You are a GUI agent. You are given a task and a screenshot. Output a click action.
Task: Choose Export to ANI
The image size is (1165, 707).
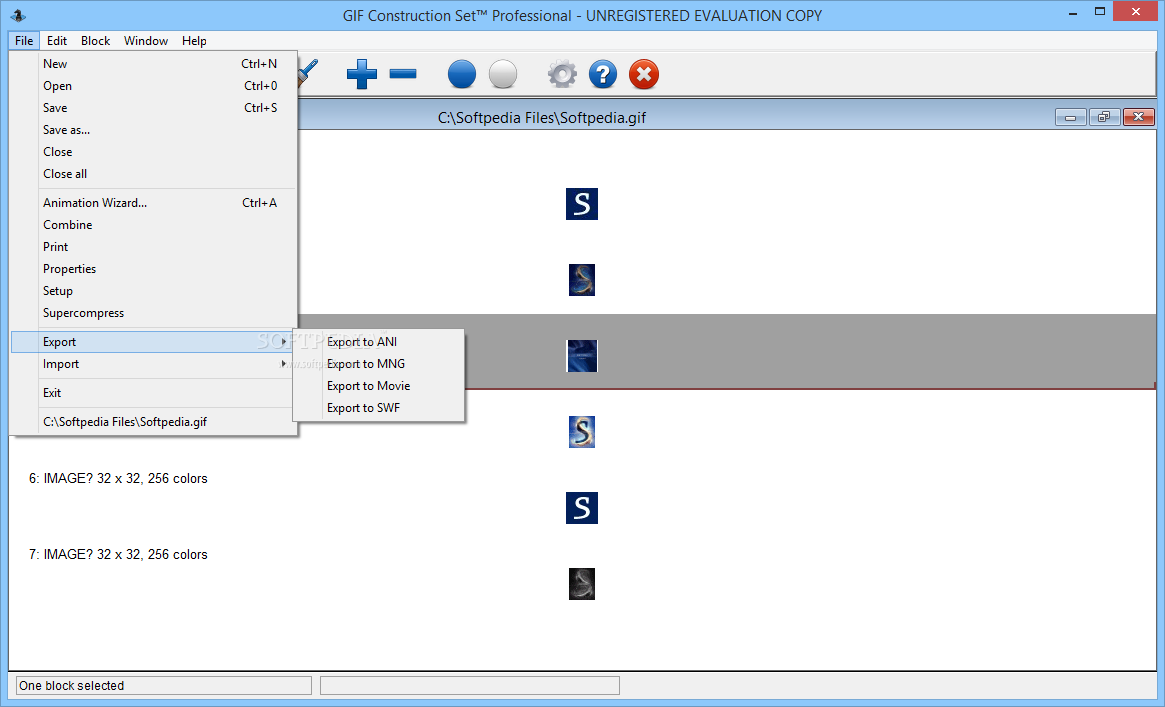[379, 342]
